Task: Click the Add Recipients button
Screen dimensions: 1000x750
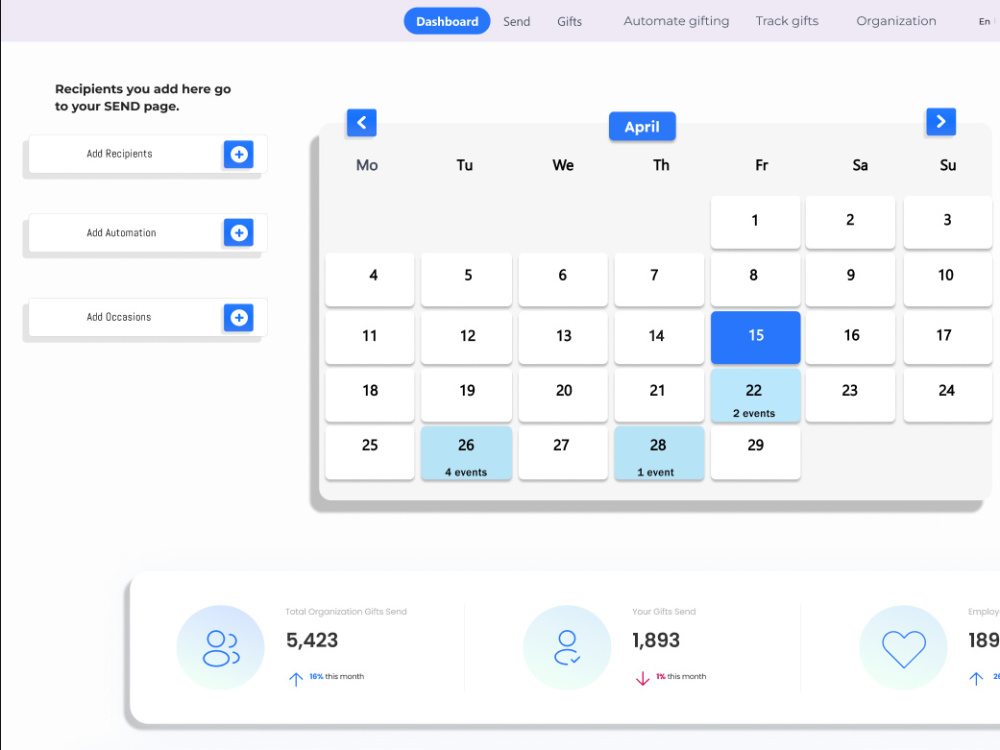Action: (x=147, y=154)
